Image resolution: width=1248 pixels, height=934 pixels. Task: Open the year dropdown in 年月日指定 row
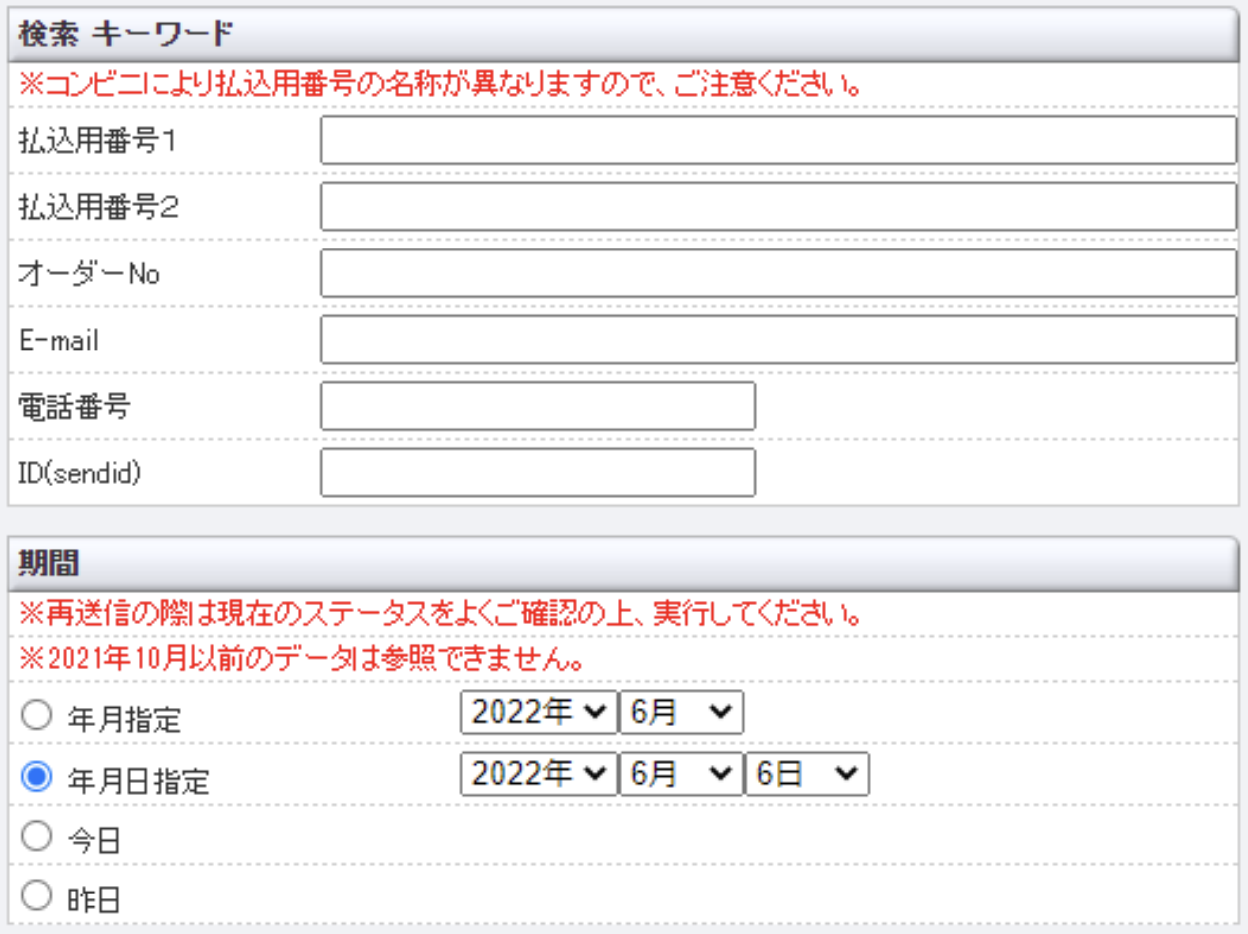click(539, 774)
